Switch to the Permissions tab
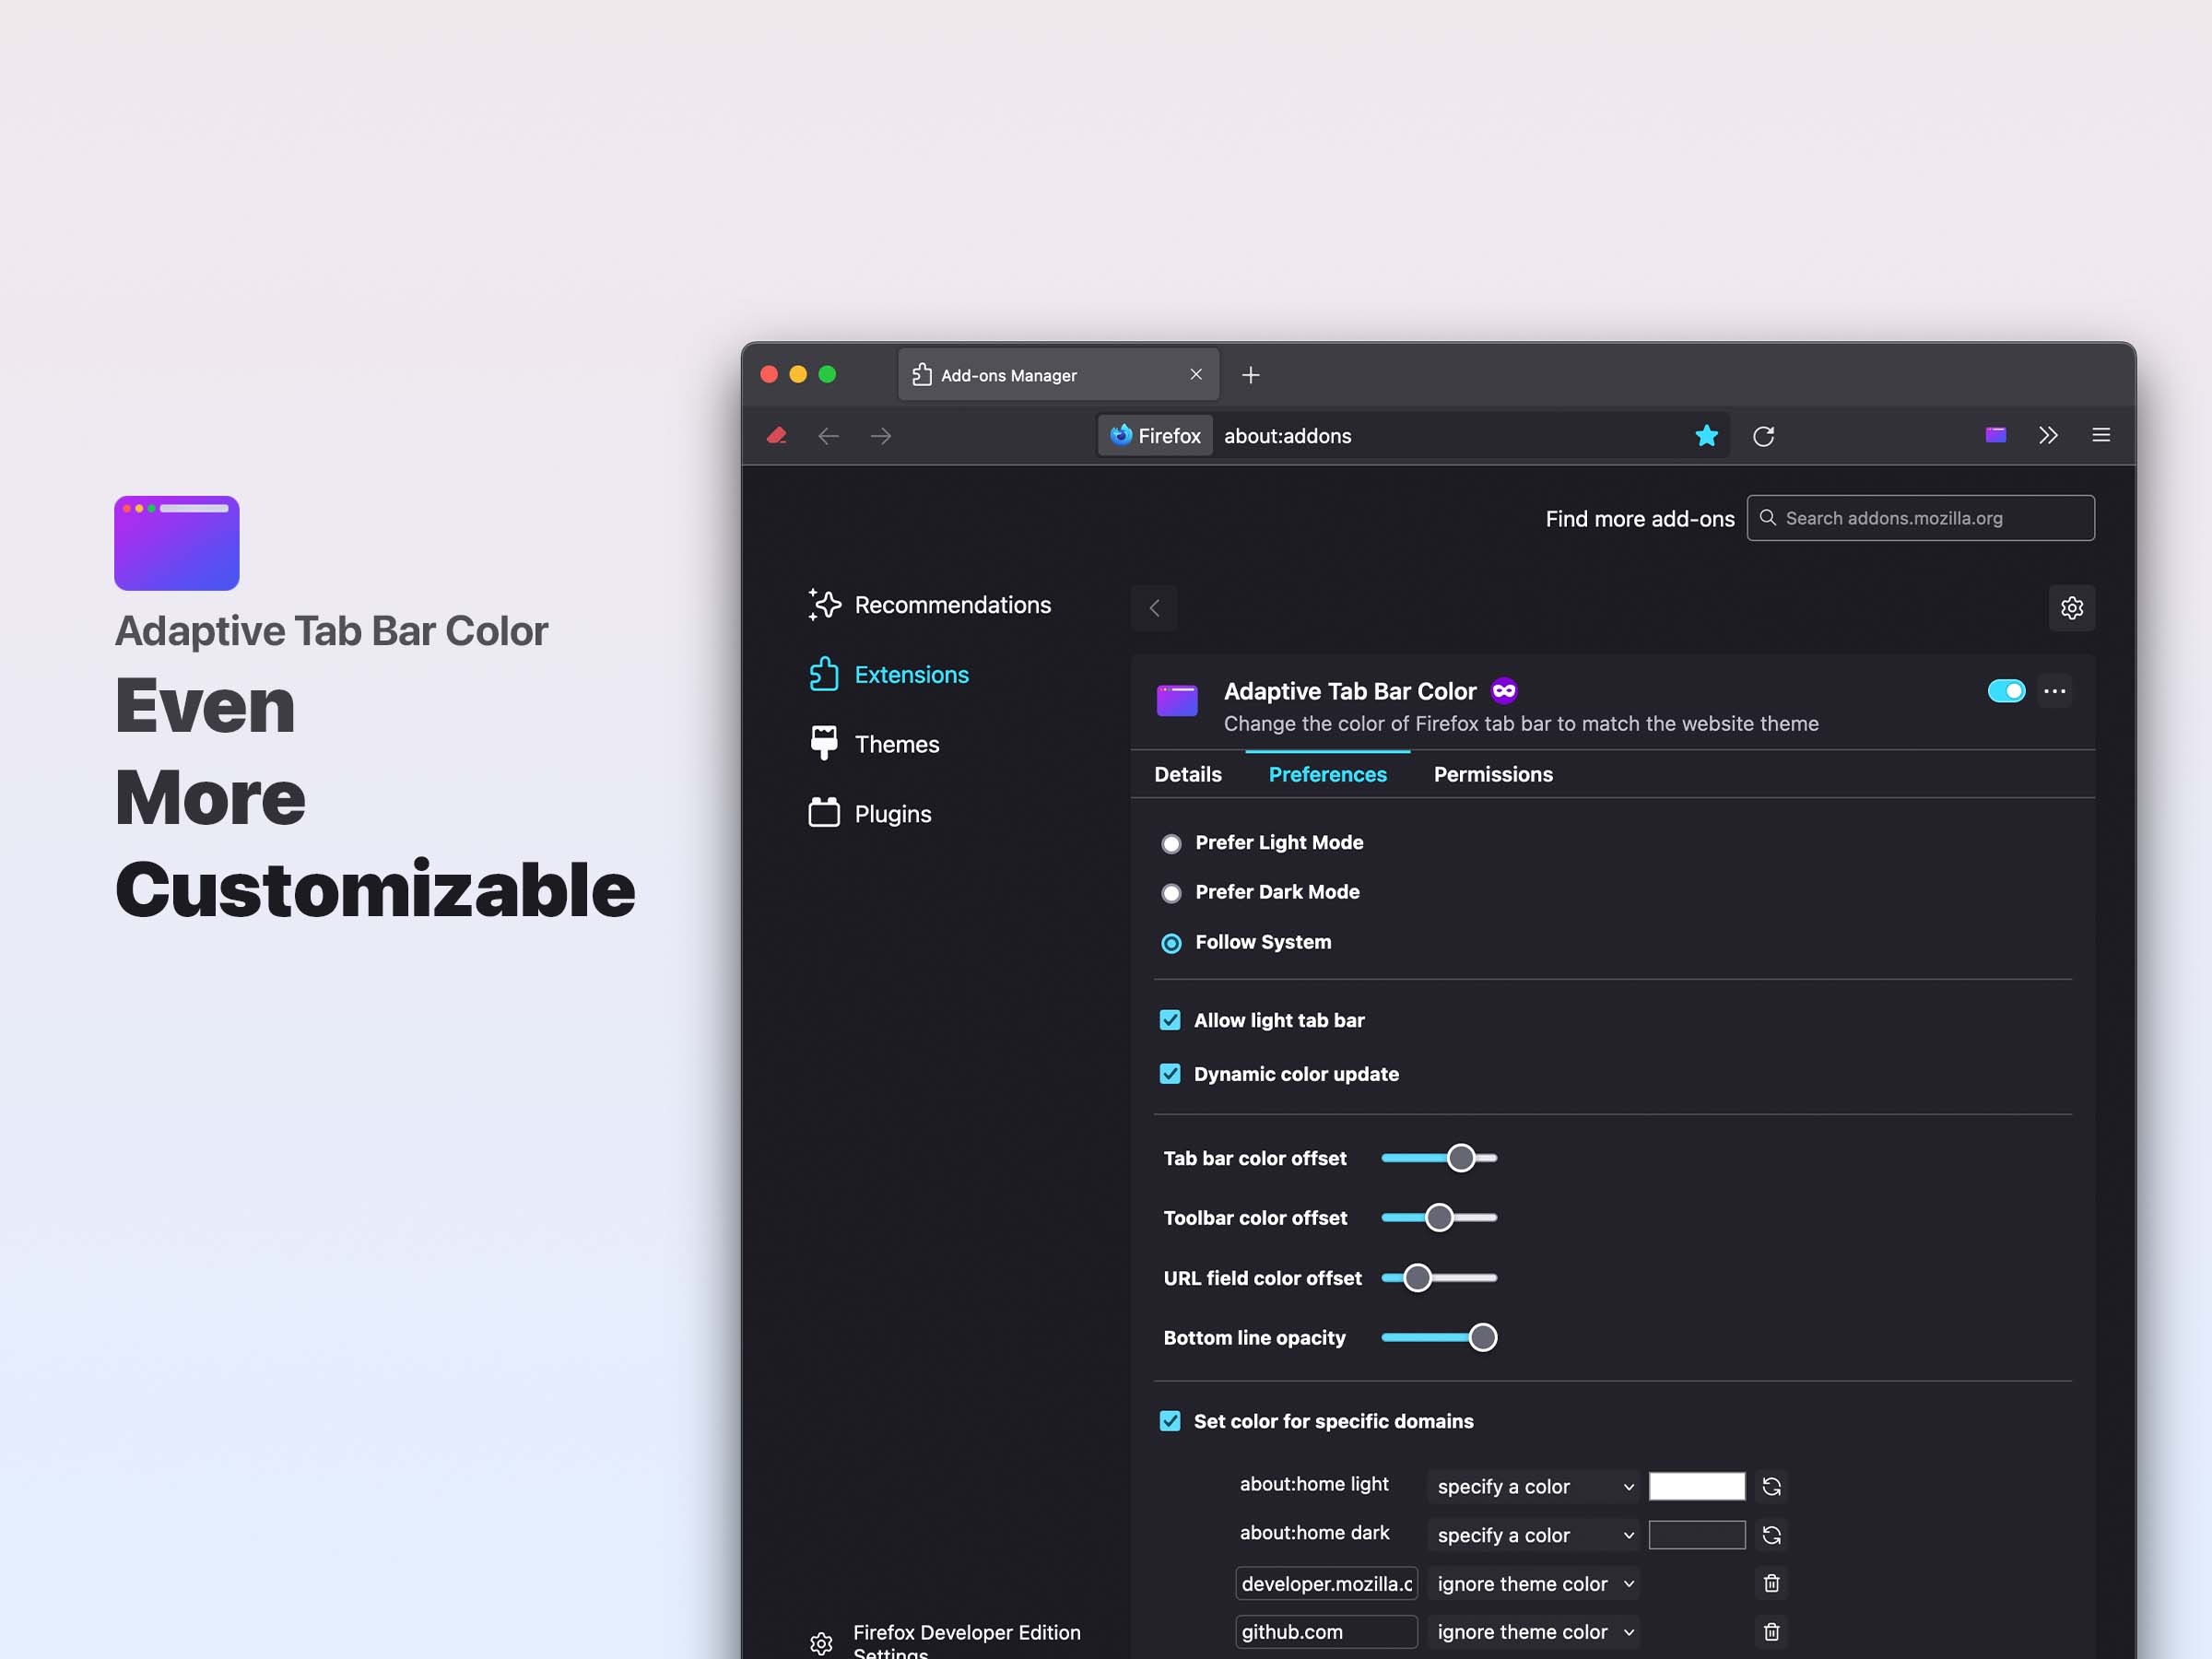The height and width of the screenshot is (1659, 2212). pos(1493,774)
